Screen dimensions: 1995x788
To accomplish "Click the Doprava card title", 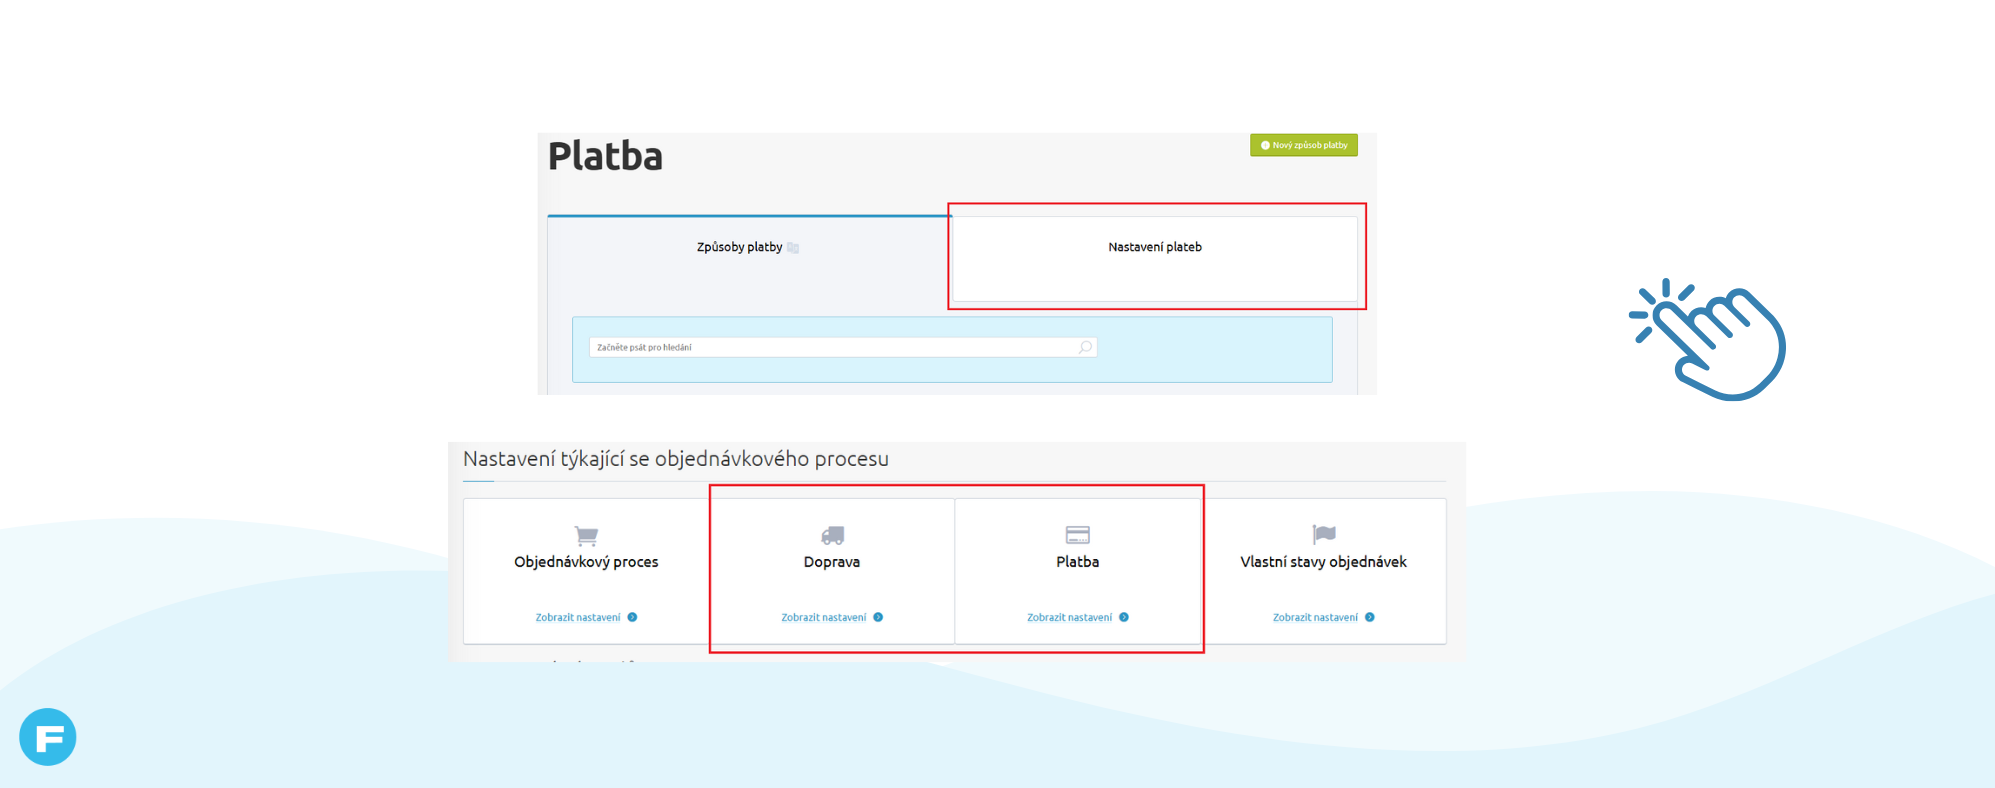I will pyautogui.click(x=831, y=562).
